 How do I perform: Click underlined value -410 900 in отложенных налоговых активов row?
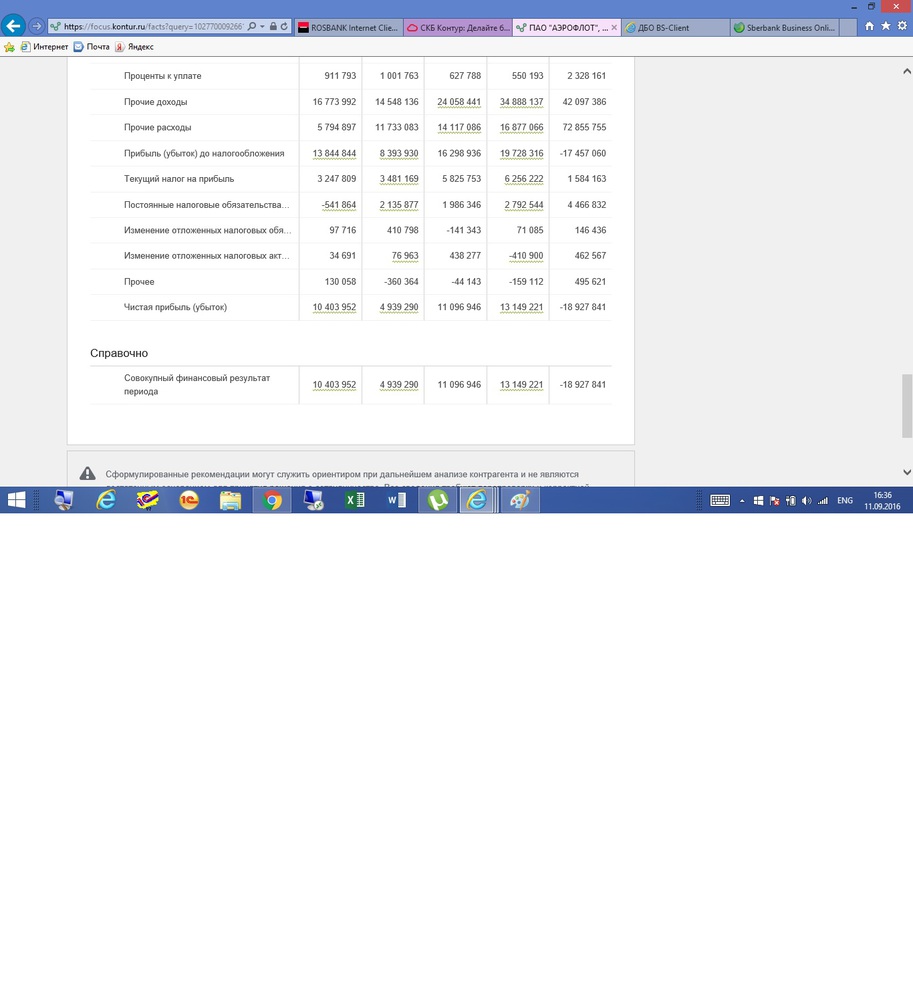coord(526,256)
